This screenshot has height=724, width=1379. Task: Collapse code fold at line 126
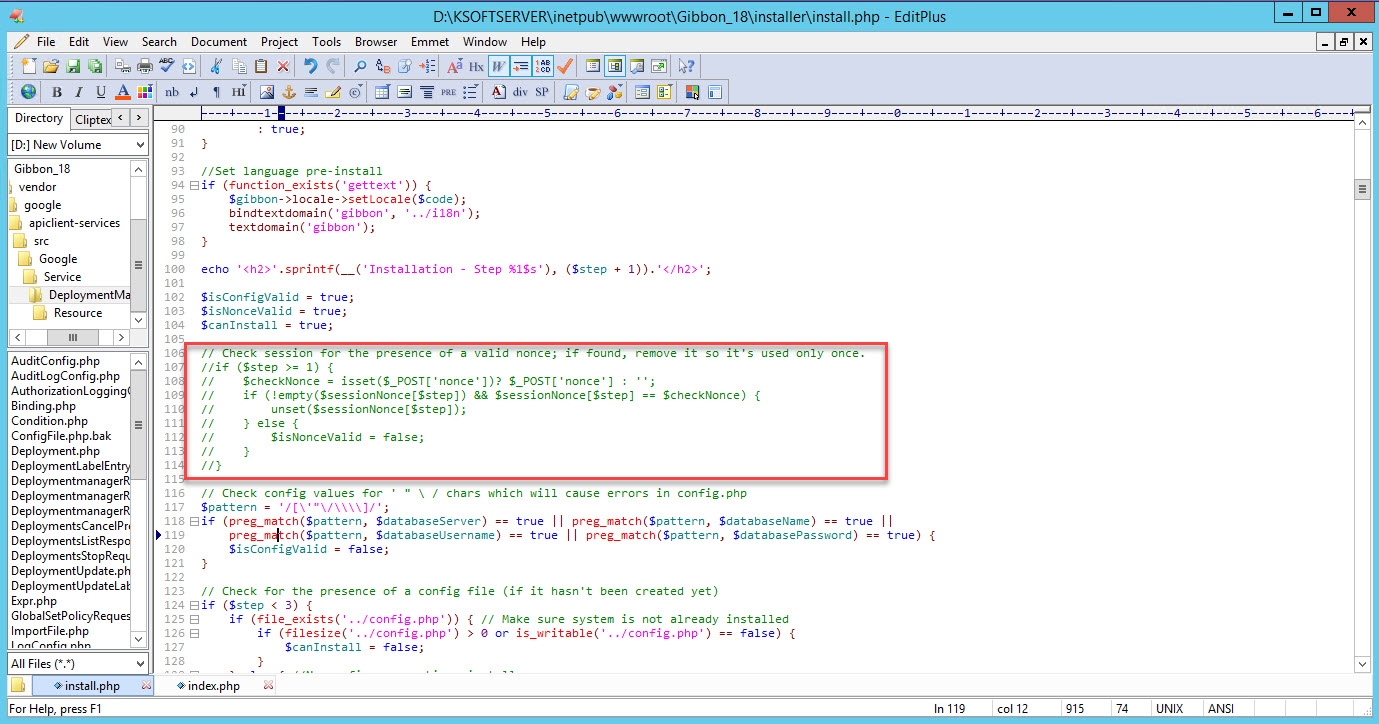[x=194, y=634]
